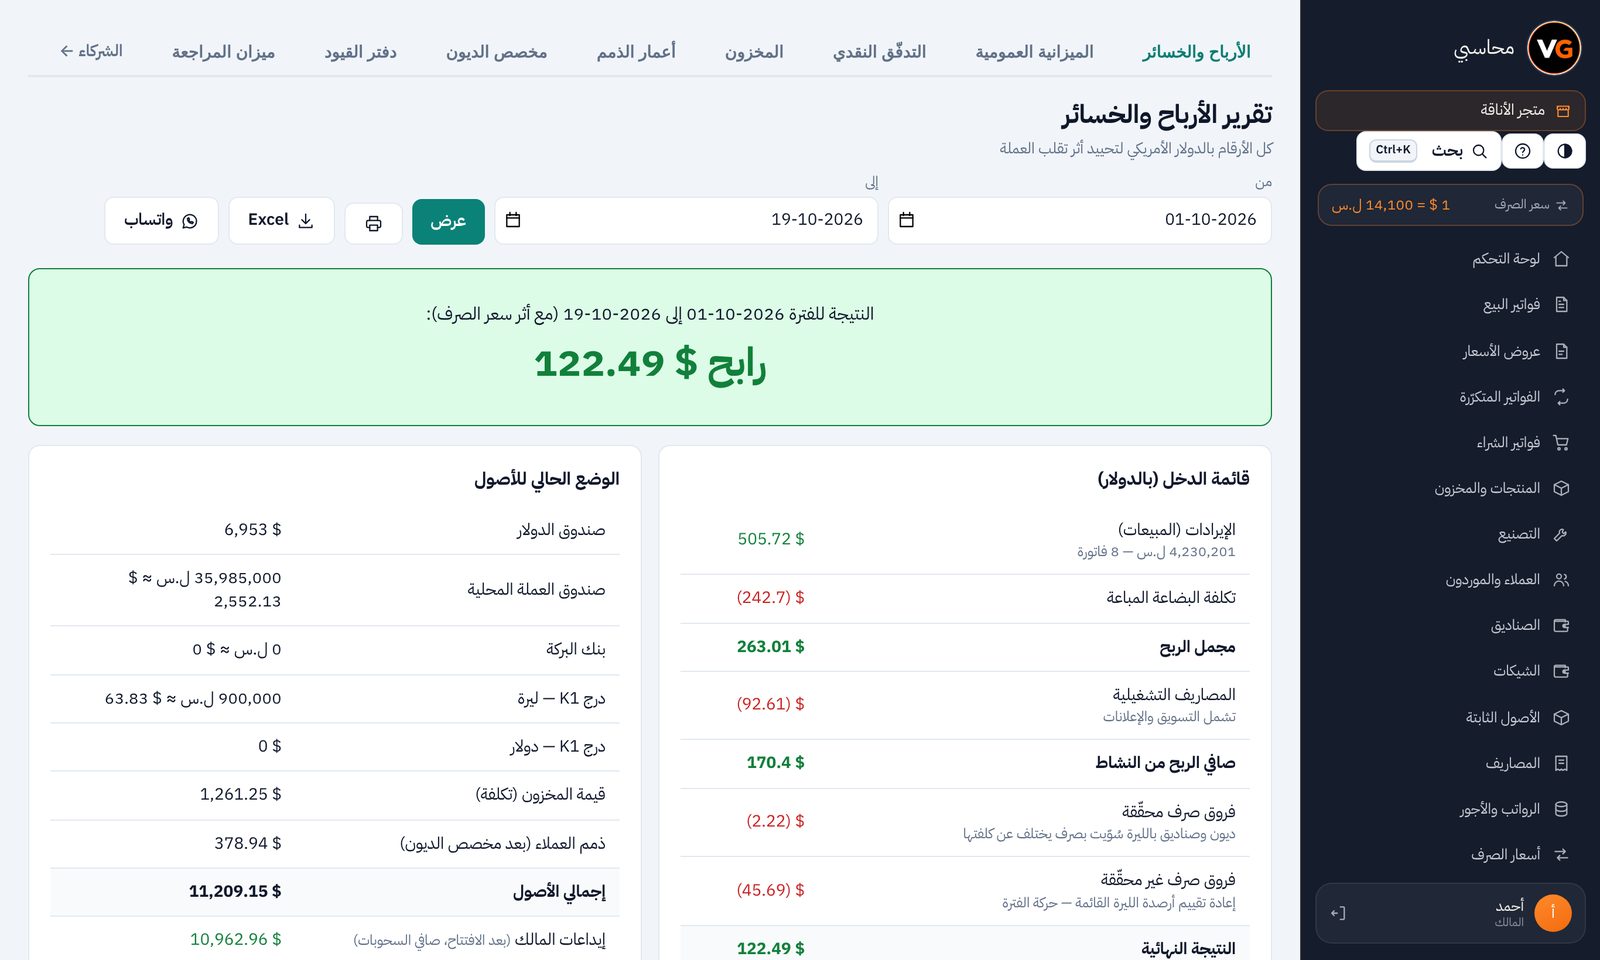This screenshot has width=1600, height=960.
Task: Go to الشركاء tab with arrow
Action: (x=91, y=51)
